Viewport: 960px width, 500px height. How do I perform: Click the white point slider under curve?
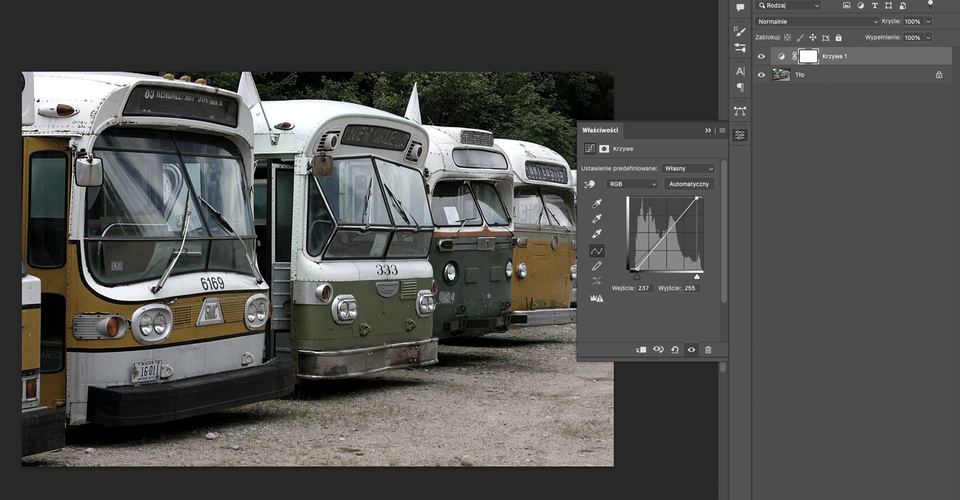tap(697, 277)
